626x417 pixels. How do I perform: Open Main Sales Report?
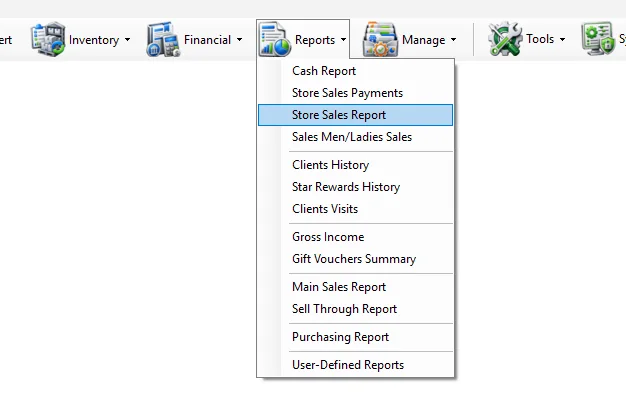coord(355,287)
